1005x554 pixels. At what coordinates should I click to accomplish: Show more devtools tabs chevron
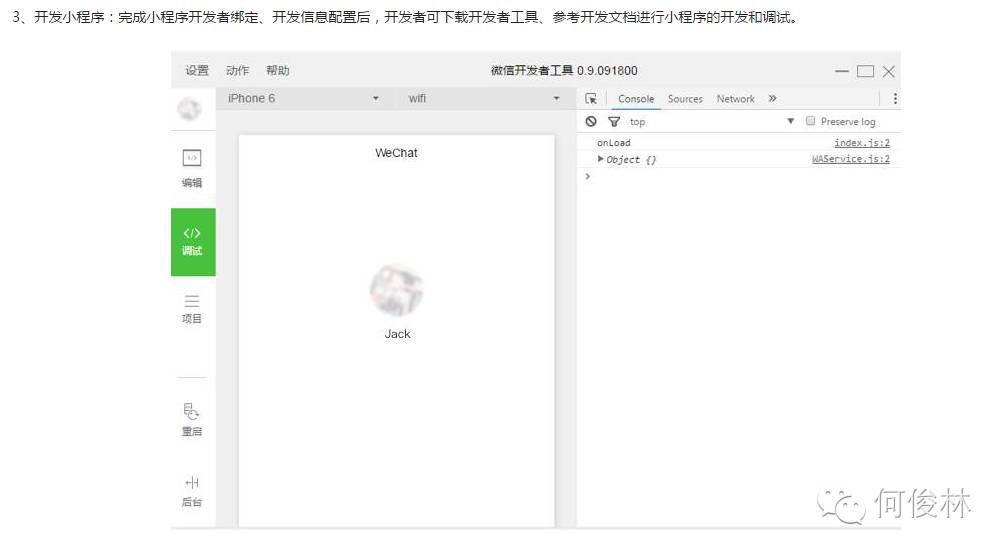click(772, 98)
